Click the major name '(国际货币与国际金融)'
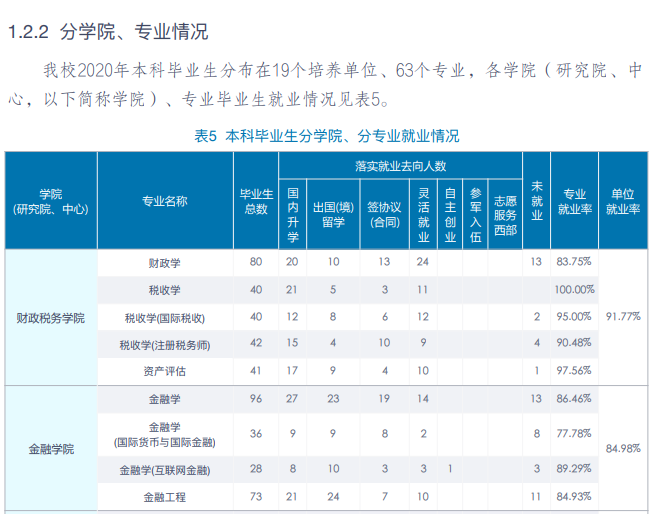Viewport: 659px width, 514px height. coord(165,442)
